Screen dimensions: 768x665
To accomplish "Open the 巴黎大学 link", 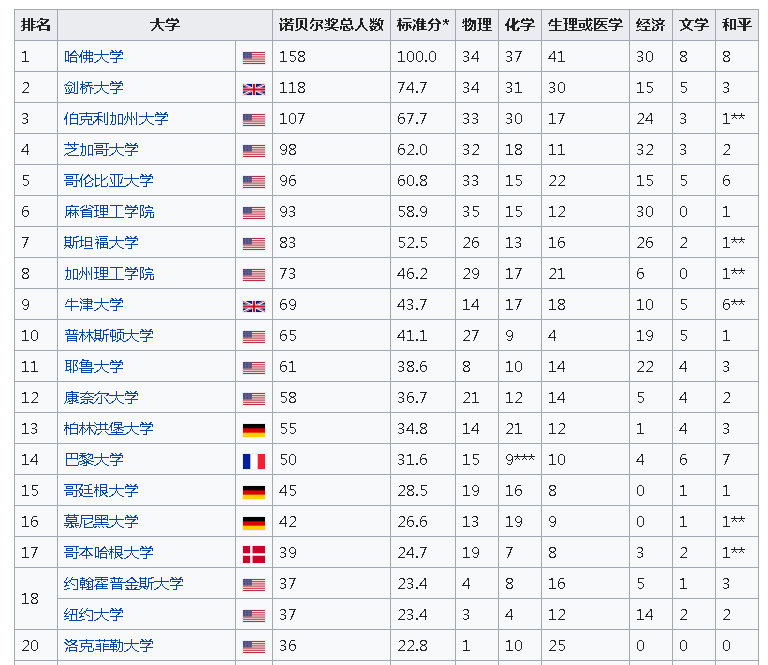I will (94, 459).
